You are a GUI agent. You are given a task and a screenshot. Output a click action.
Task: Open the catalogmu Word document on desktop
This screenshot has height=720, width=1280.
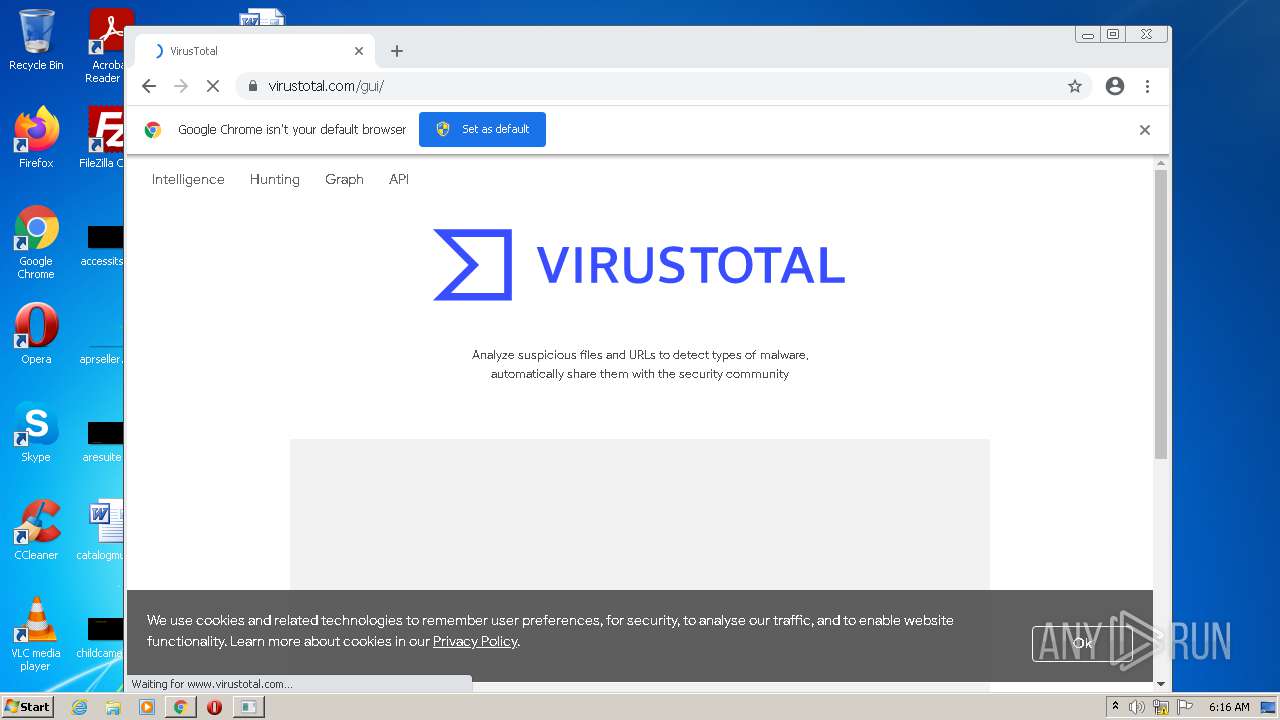(x=102, y=530)
